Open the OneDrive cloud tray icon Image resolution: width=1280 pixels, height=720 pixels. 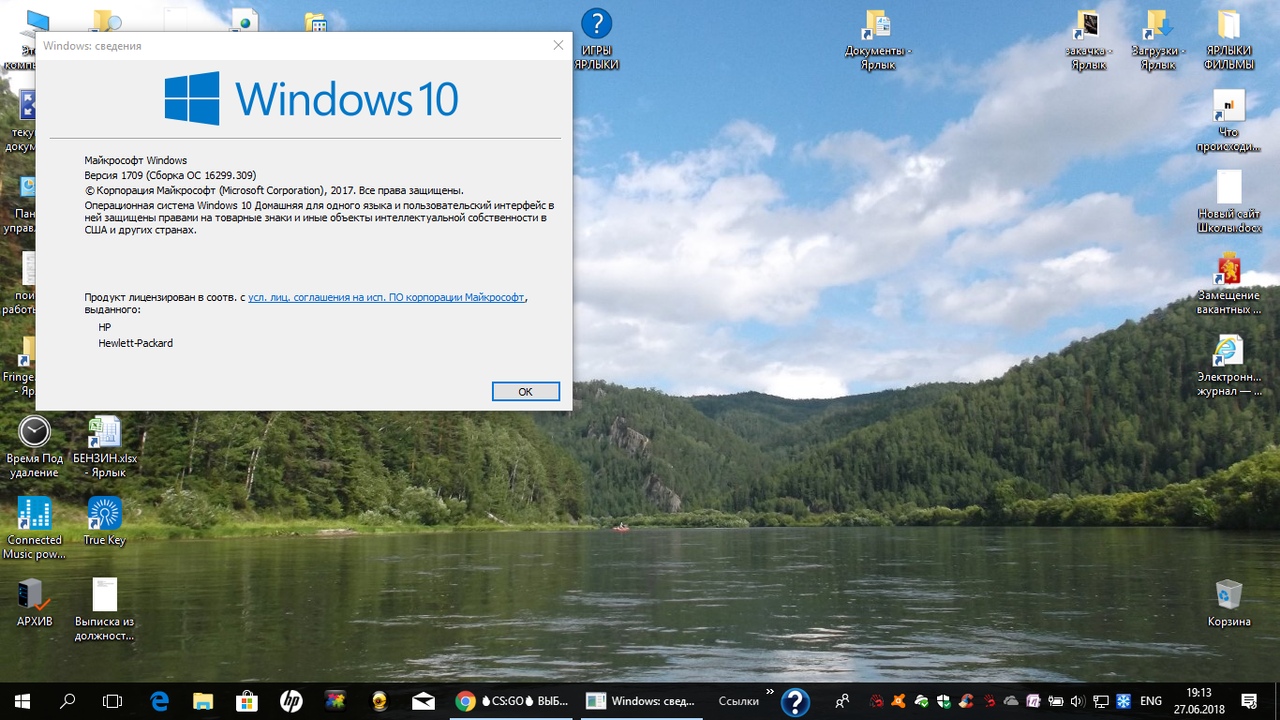click(x=1011, y=701)
